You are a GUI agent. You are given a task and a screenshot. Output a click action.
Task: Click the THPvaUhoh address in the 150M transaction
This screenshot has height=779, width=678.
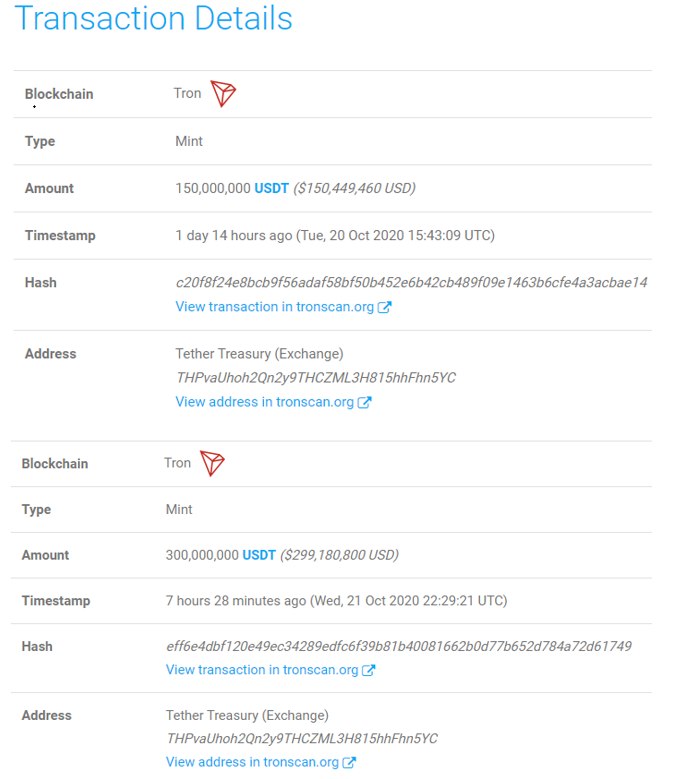tap(315, 378)
